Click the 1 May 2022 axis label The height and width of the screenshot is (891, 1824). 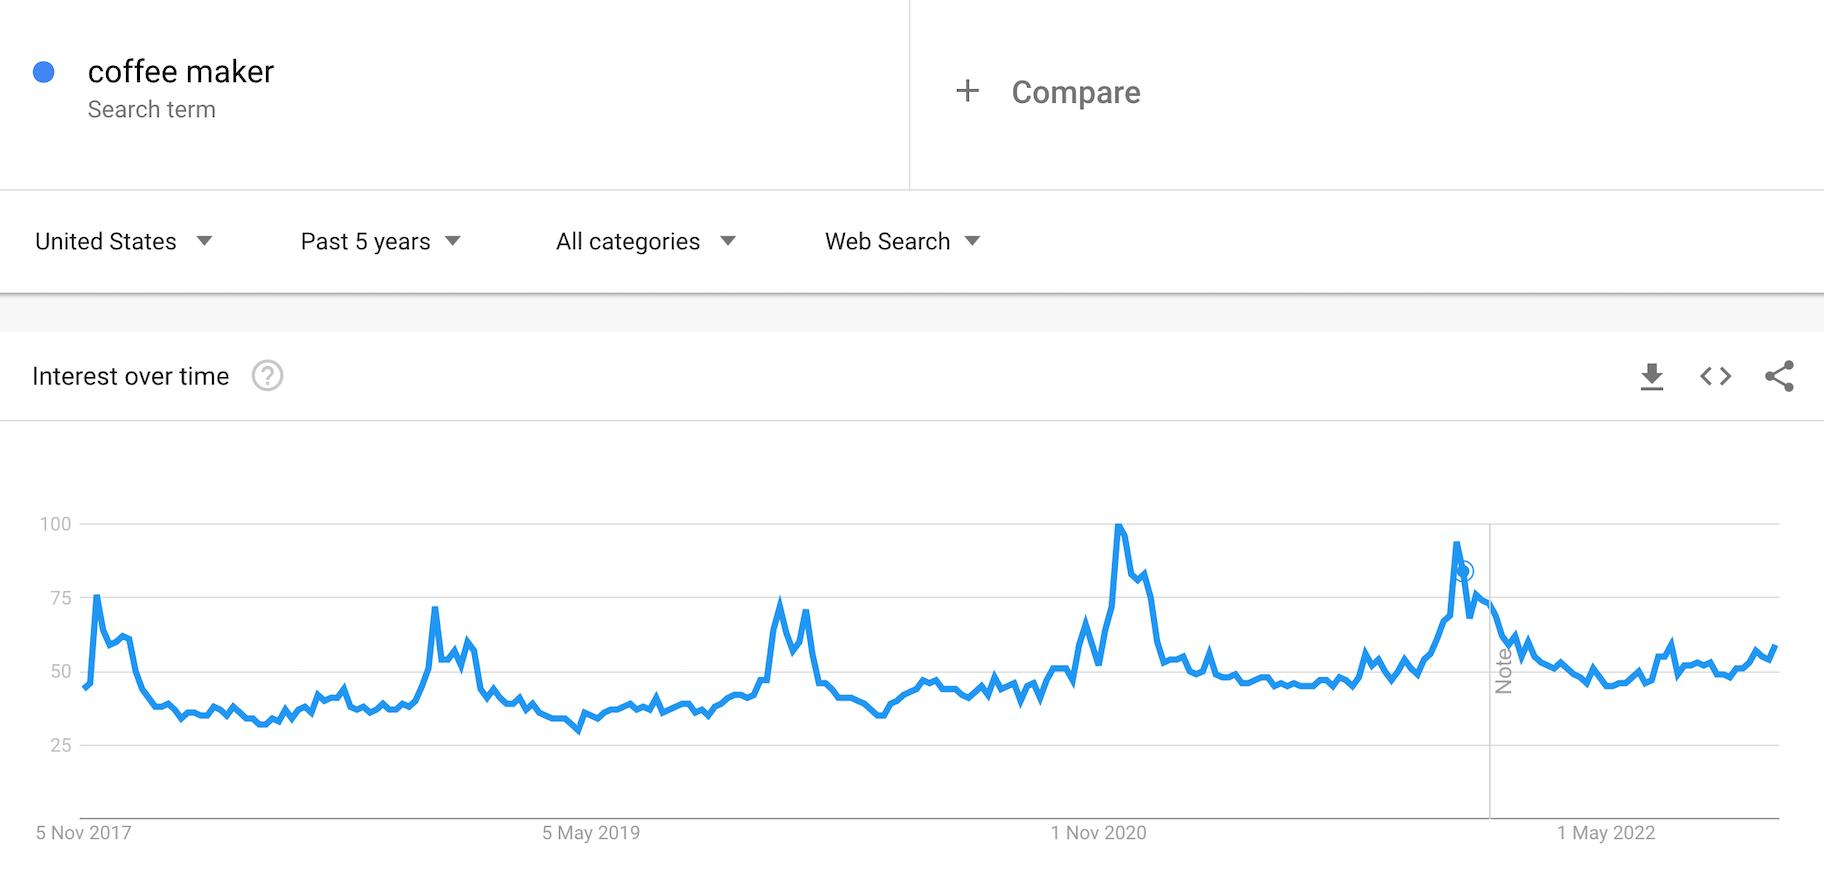click(1606, 833)
